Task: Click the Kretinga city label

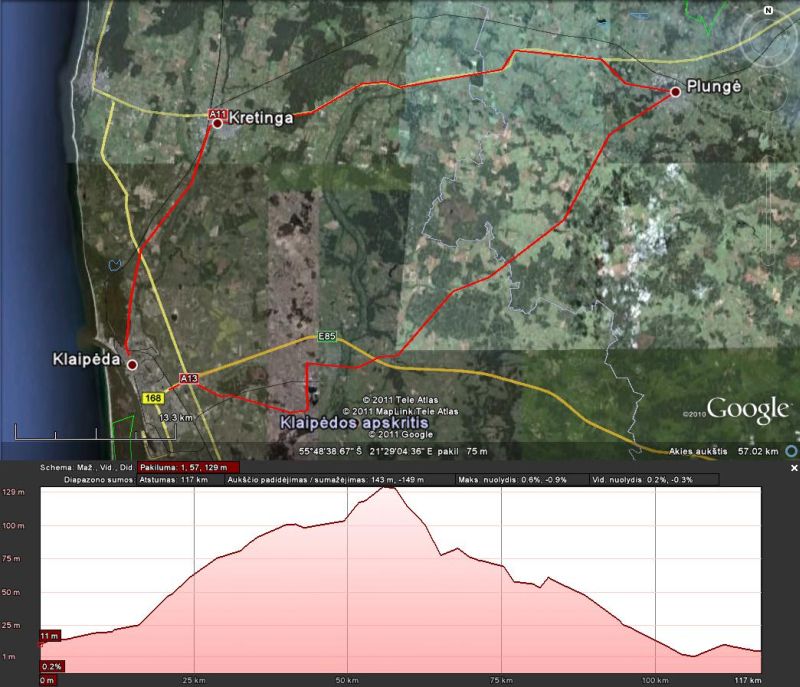Action: click(x=261, y=118)
